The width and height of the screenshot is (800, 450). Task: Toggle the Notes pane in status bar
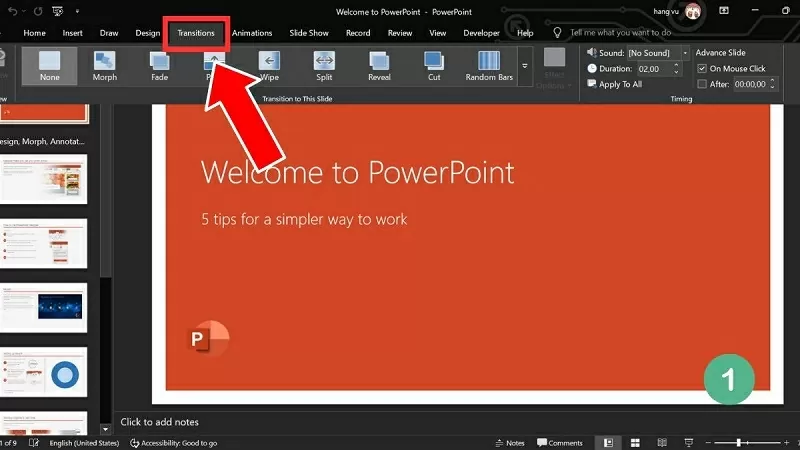[509, 442]
